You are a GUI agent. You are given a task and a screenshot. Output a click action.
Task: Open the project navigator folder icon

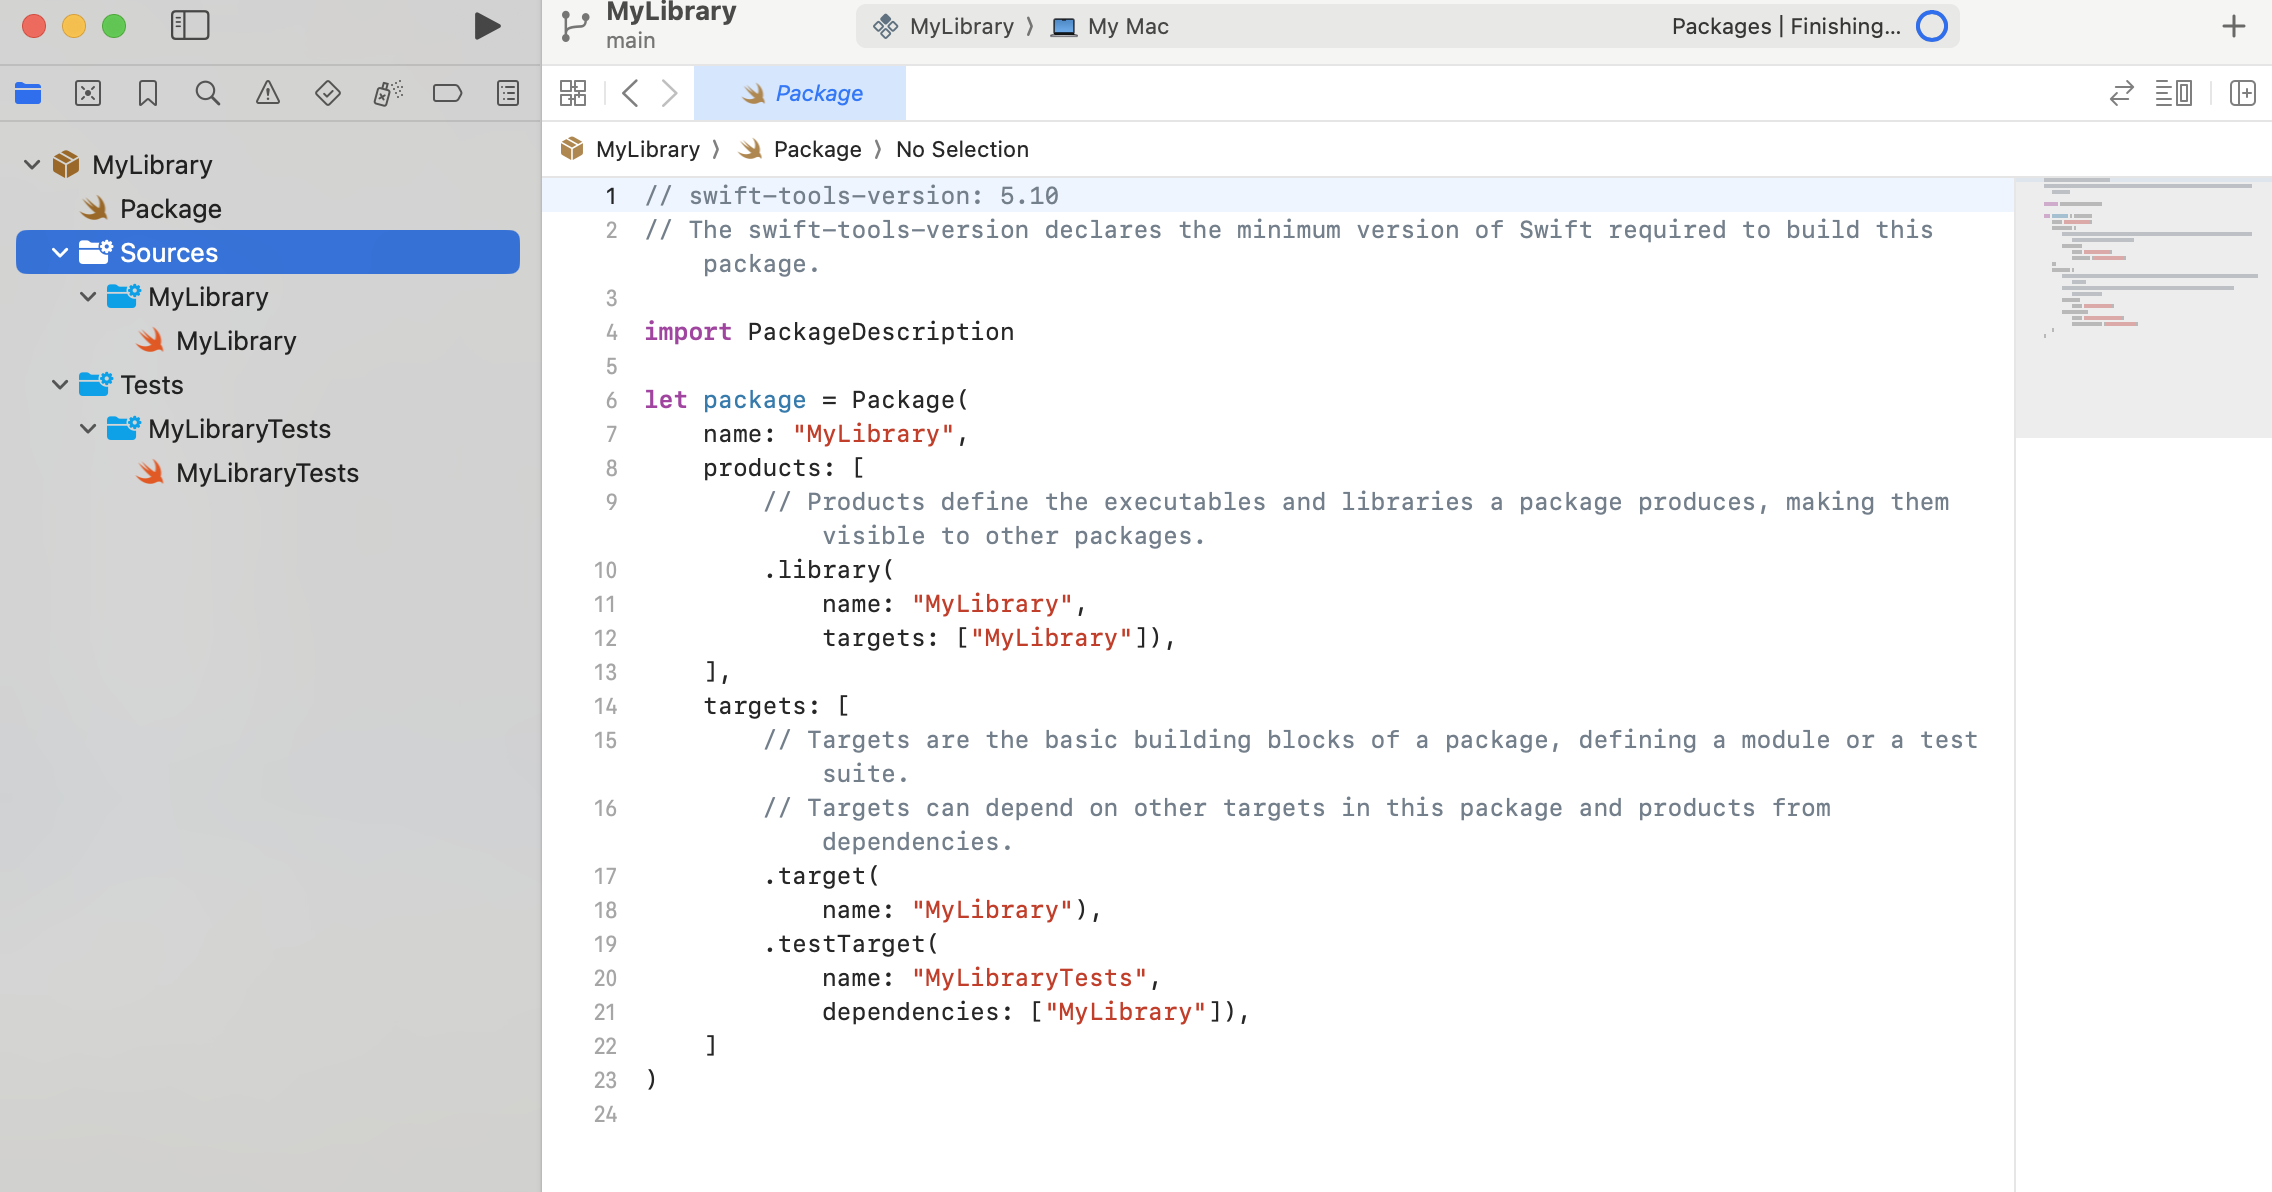[x=28, y=93]
